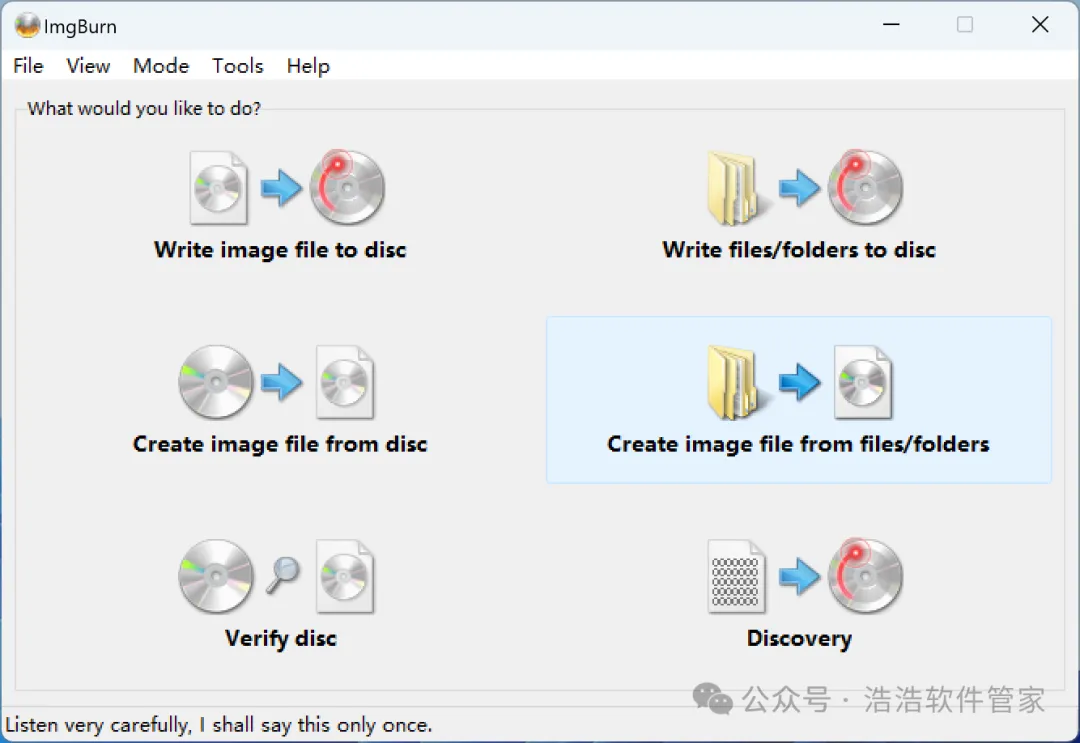
Task: Open the Help menu
Action: (x=309, y=66)
